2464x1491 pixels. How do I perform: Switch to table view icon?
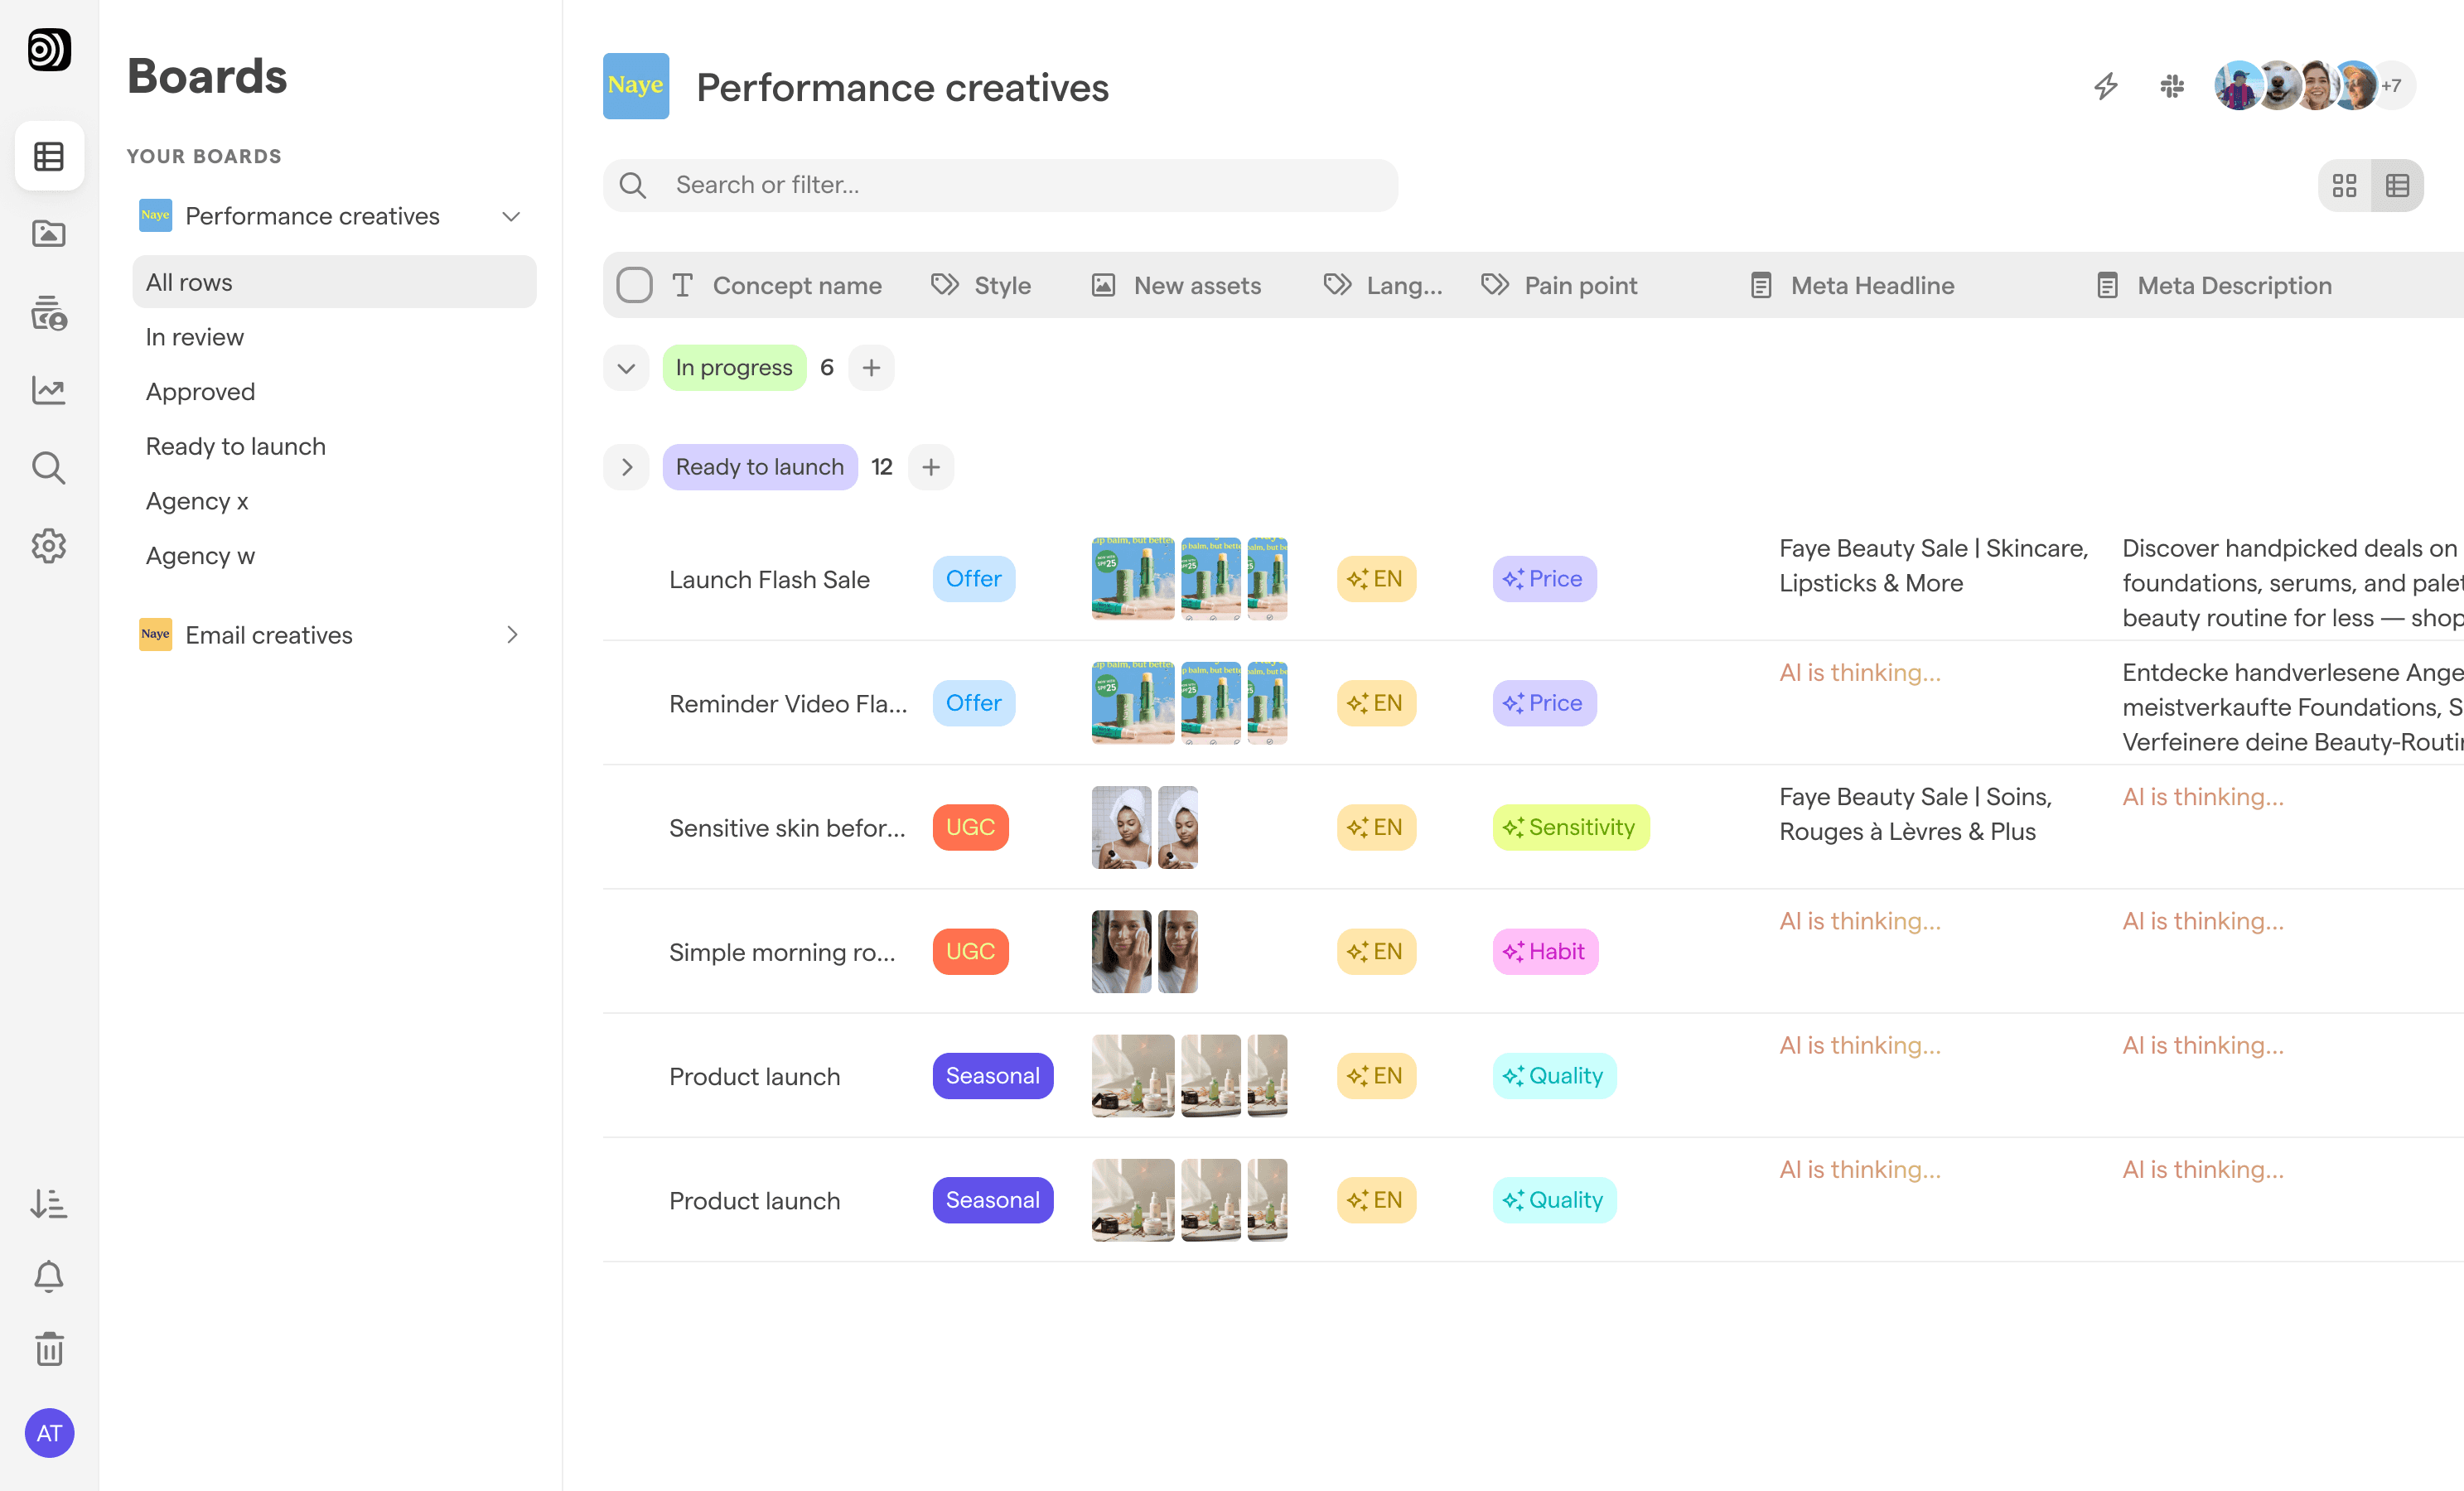[x=2398, y=185]
